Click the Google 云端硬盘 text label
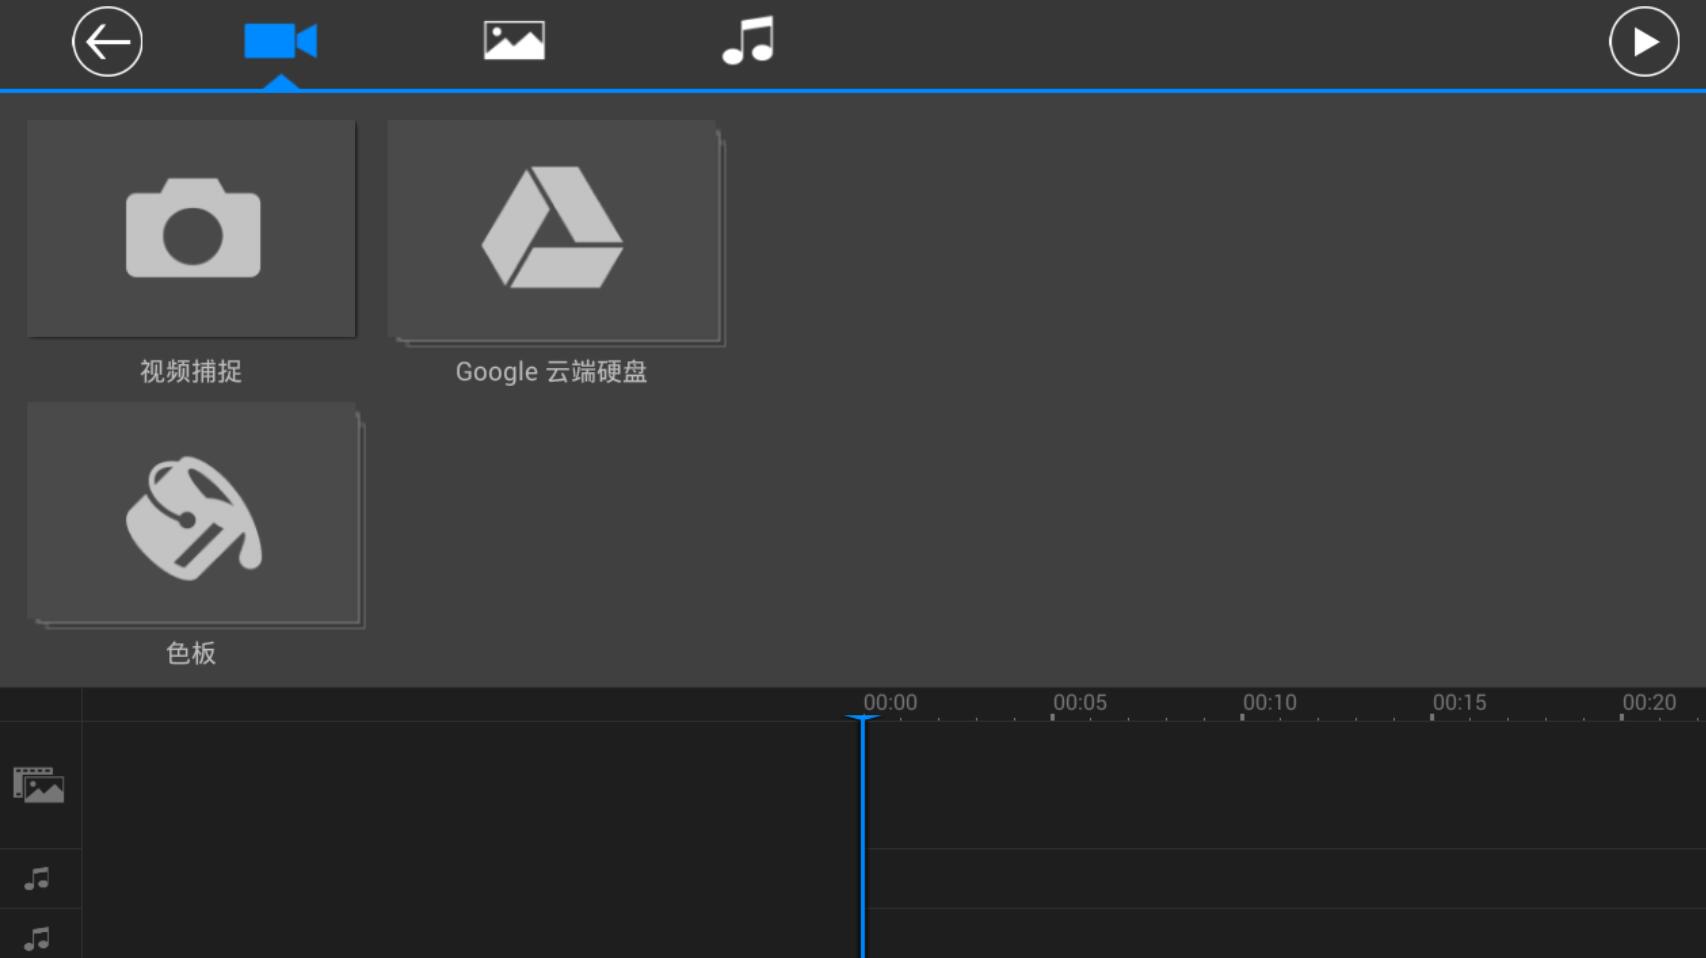Viewport: 1706px width, 958px height. coord(551,372)
